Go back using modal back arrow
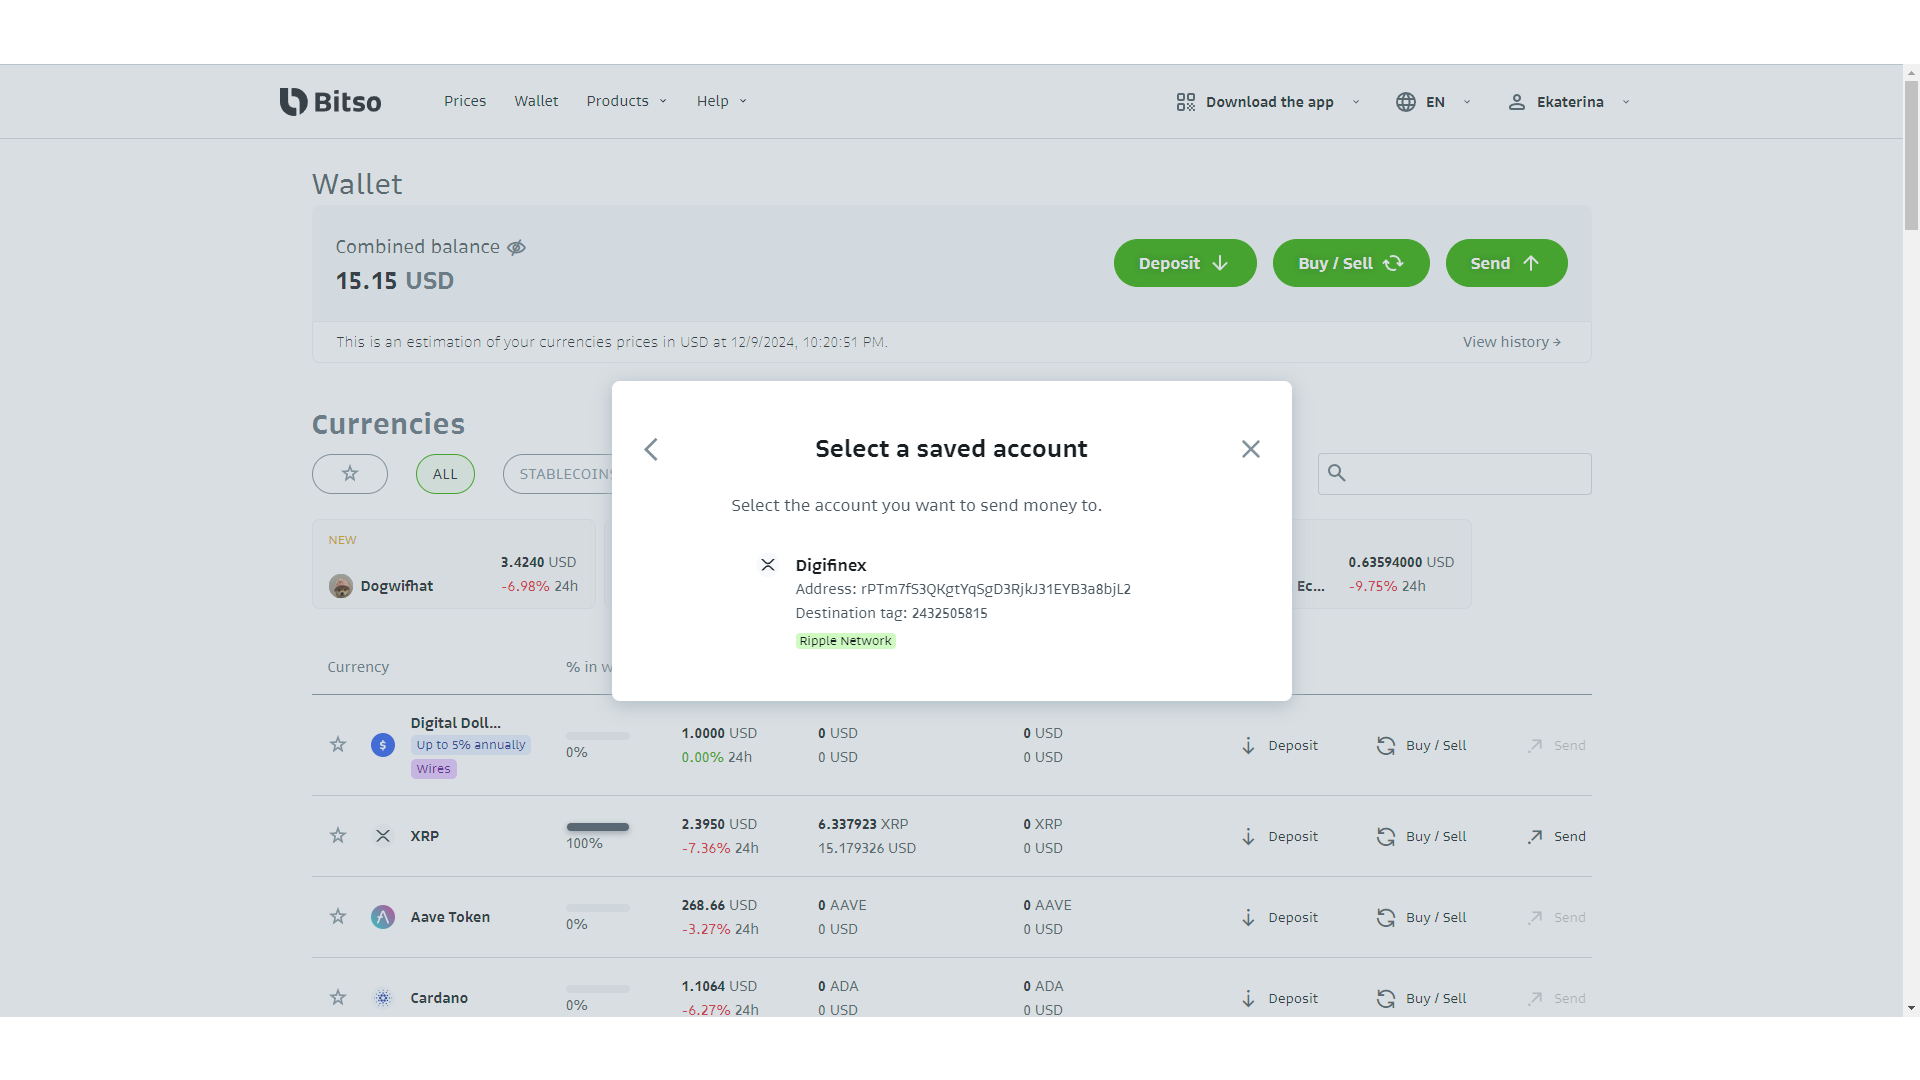The height and width of the screenshot is (1080, 1920). pyautogui.click(x=651, y=449)
